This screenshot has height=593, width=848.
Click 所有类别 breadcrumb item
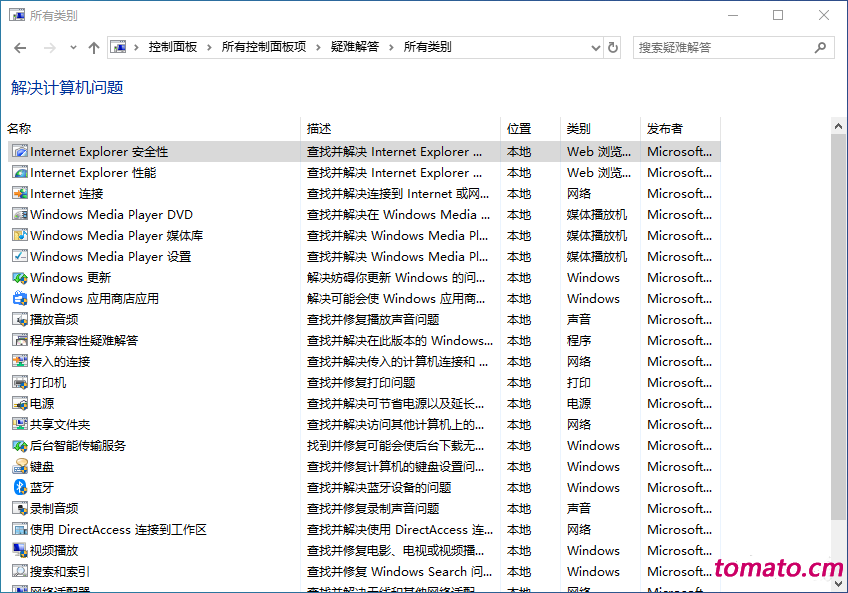427,47
